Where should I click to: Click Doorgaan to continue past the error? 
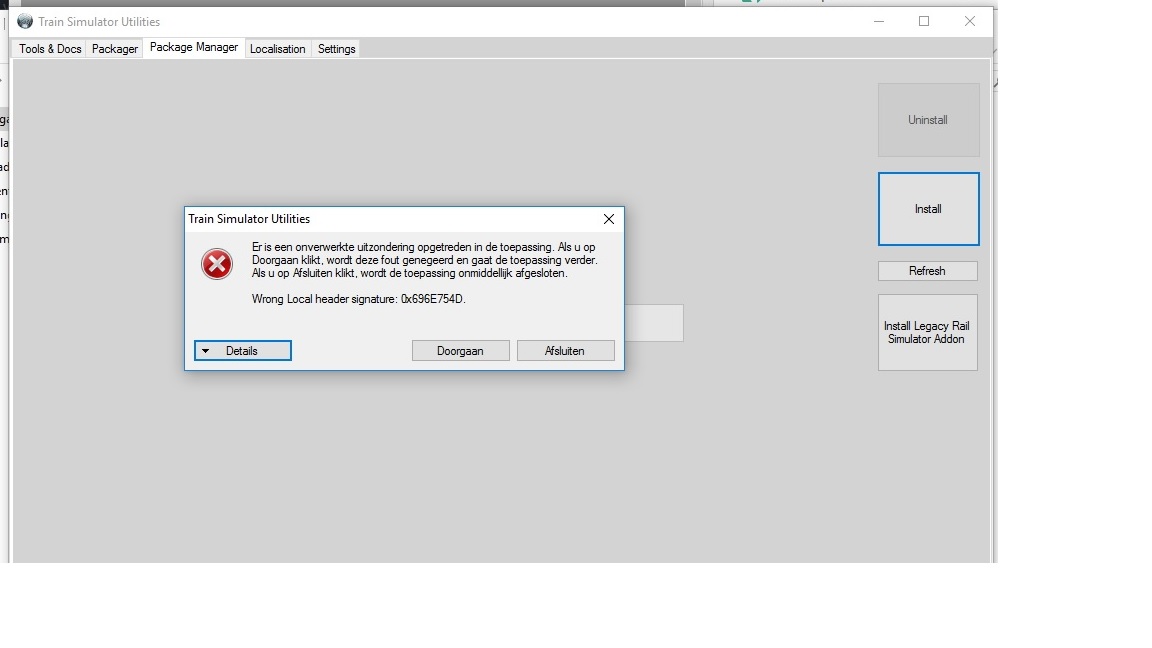click(x=460, y=350)
